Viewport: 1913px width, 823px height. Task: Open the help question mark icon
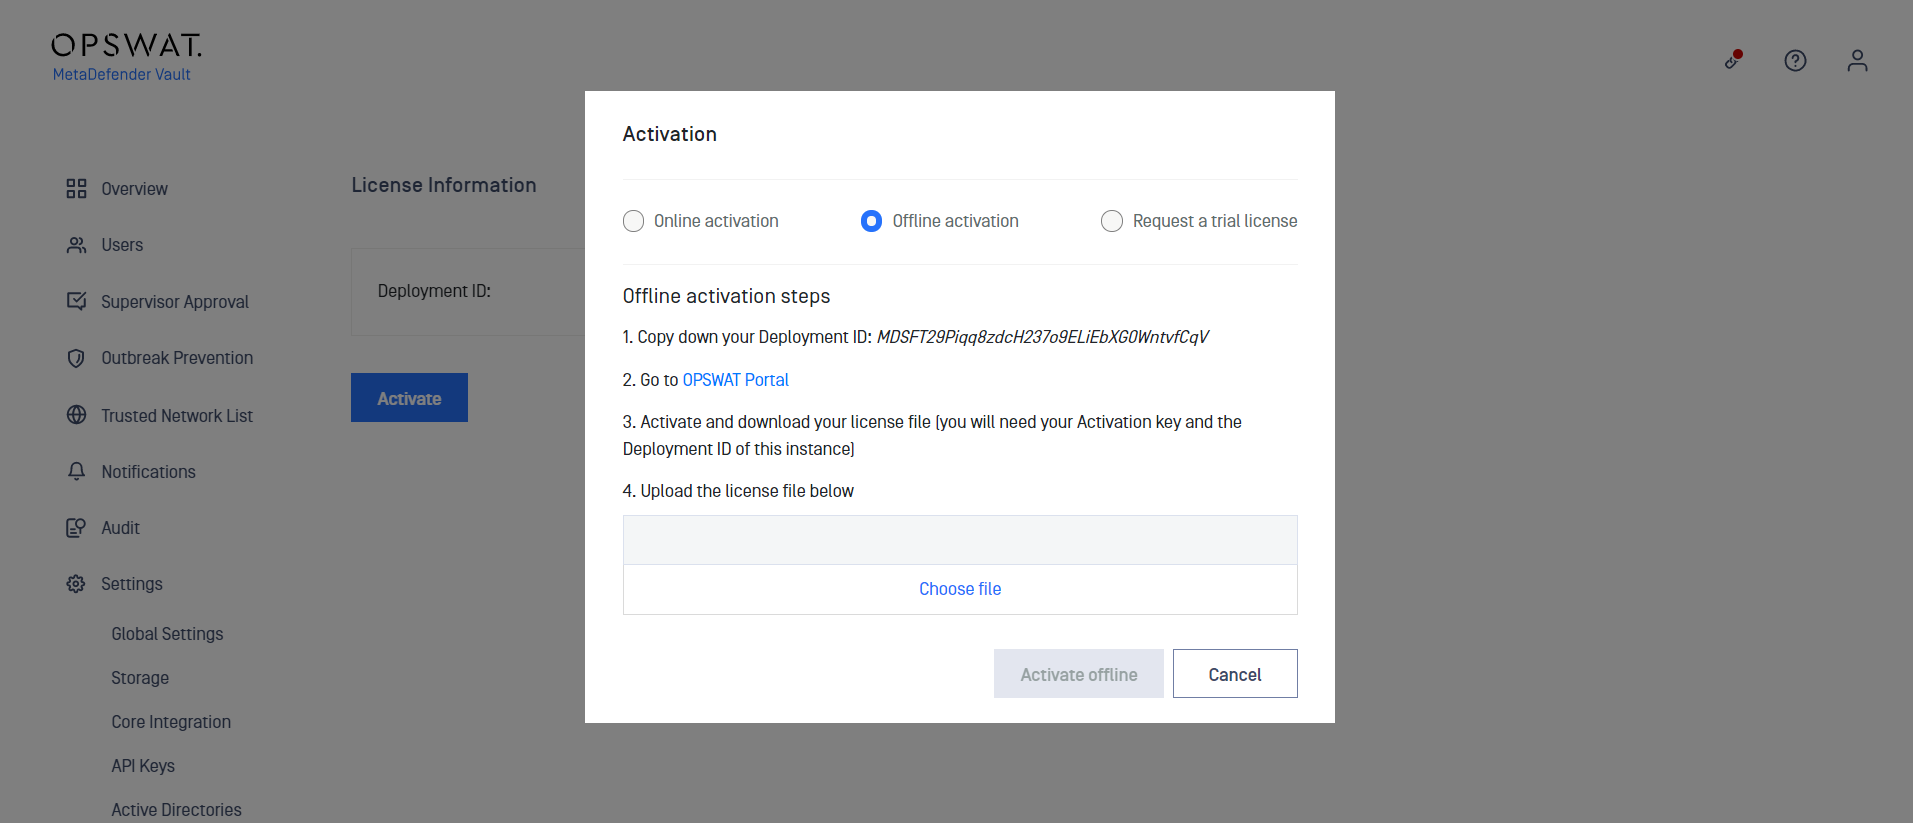(1795, 61)
